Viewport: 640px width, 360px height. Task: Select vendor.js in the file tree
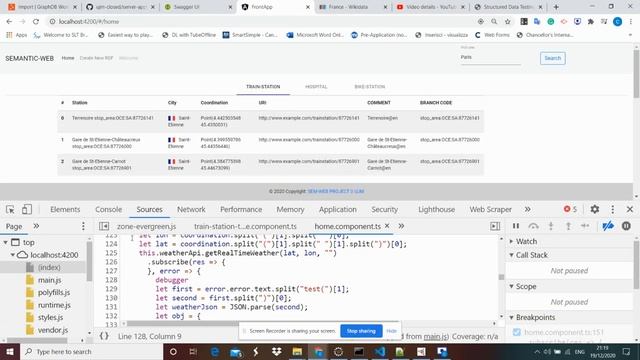tap(53, 330)
